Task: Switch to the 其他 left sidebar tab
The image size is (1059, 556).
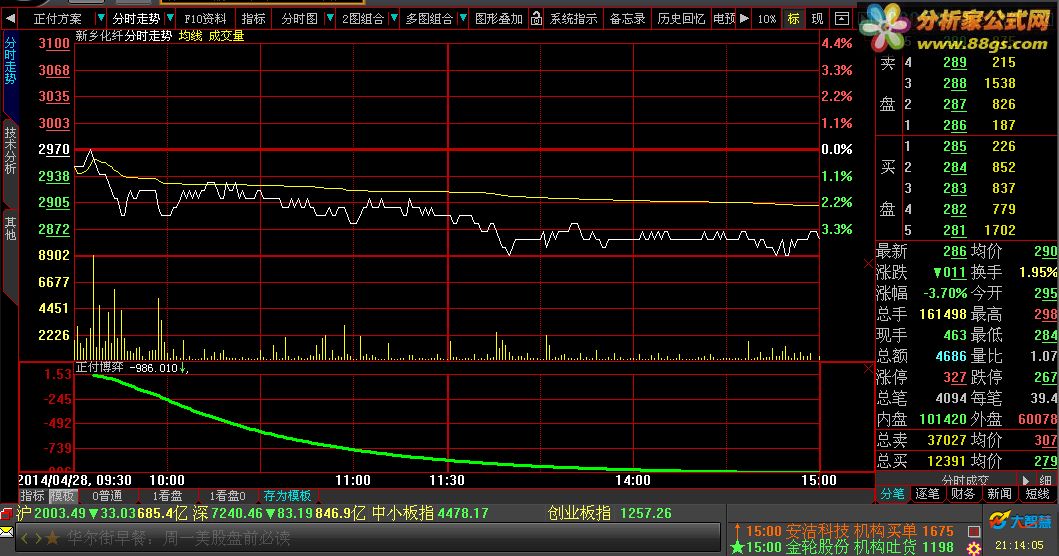Action: [x=10, y=228]
